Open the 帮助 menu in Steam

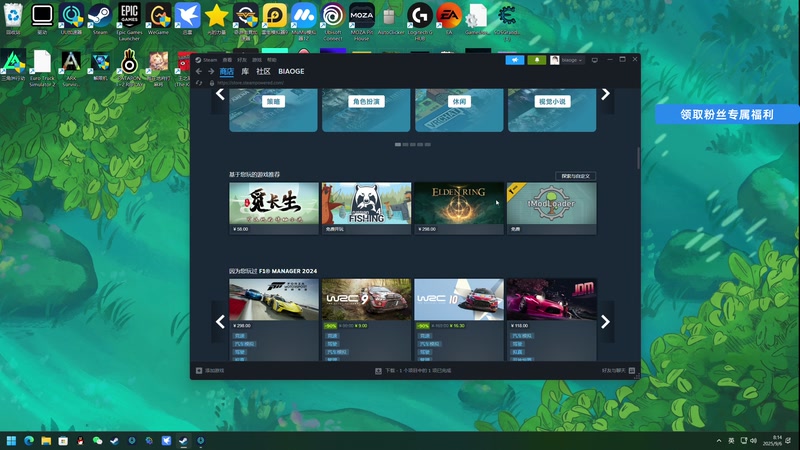pos(272,60)
